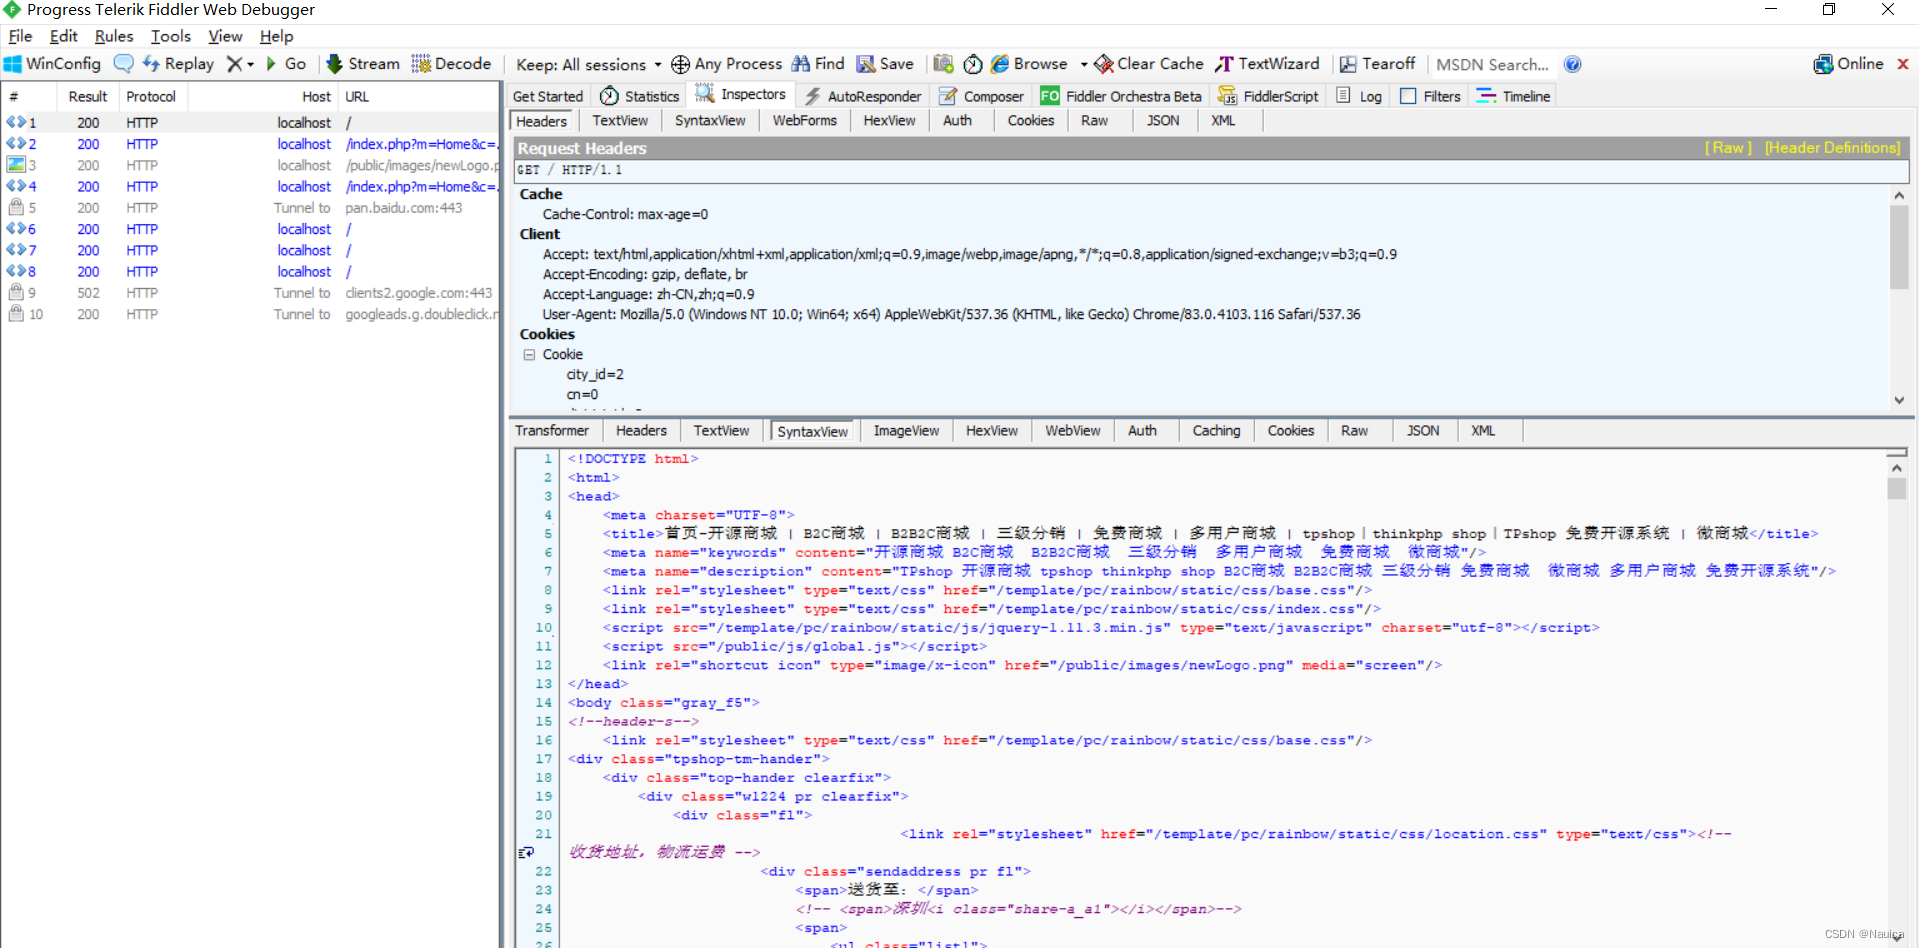Select session 10 googleads tunnel row
Screen dimensions: 1919x948
(x=250, y=314)
